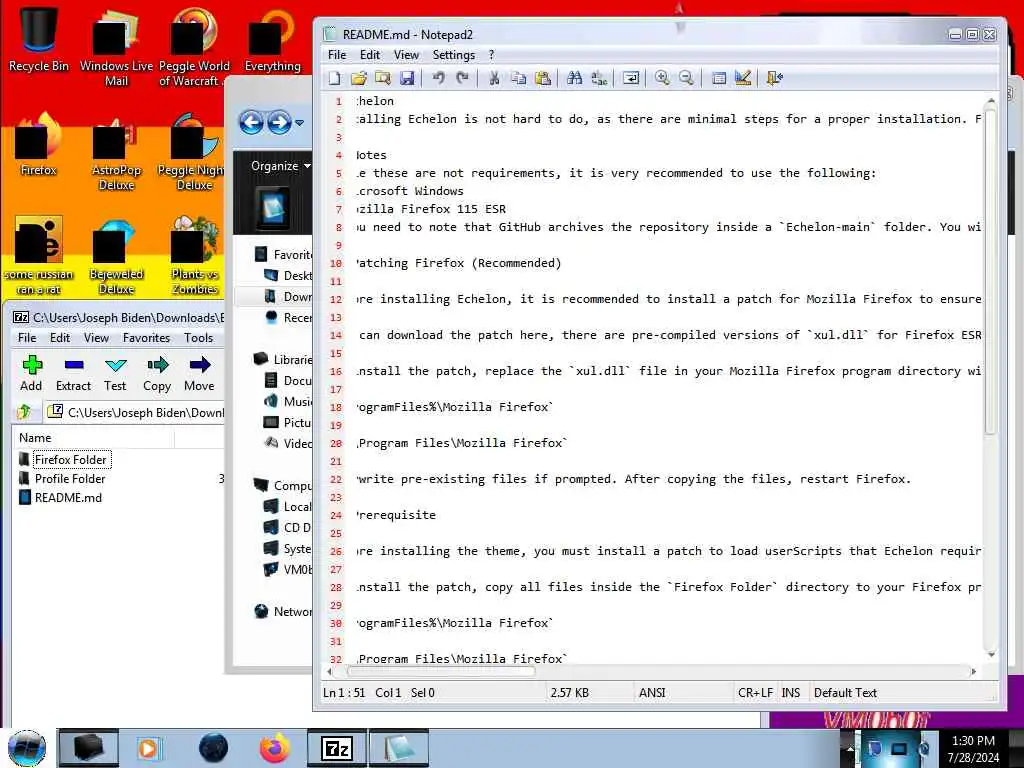Viewport: 1024px width, 768px height.
Task: Click Open file icon in Notepad2 toolbar
Action: click(359, 78)
